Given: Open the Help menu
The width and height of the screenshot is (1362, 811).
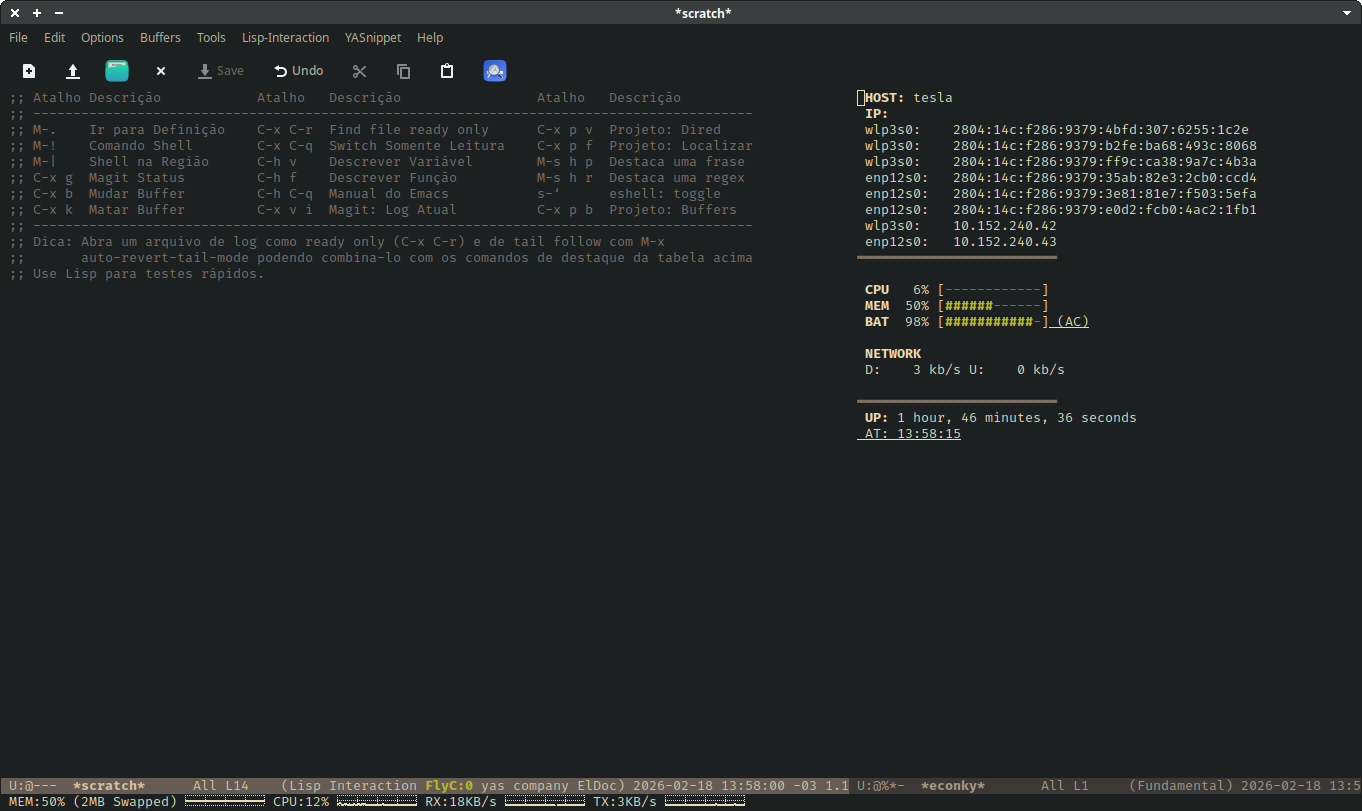Looking at the screenshot, I should [430, 38].
